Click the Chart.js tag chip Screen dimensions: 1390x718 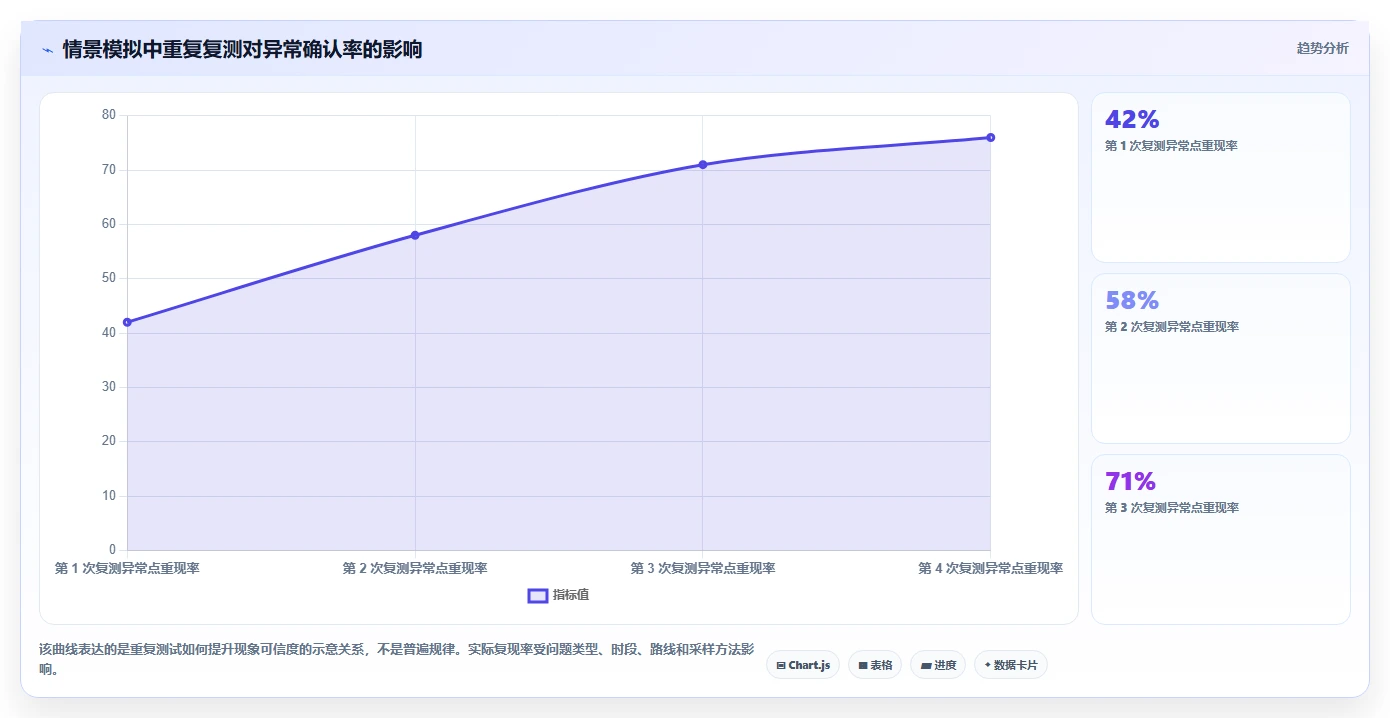coord(803,665)
